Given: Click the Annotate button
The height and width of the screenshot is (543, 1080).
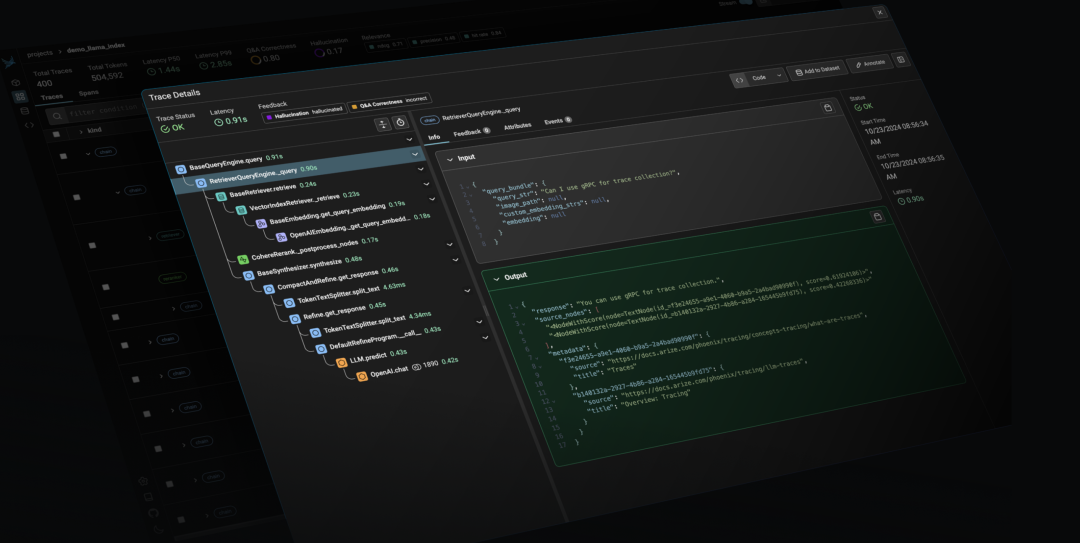Looking at the screenshot, I should point(869,63).
